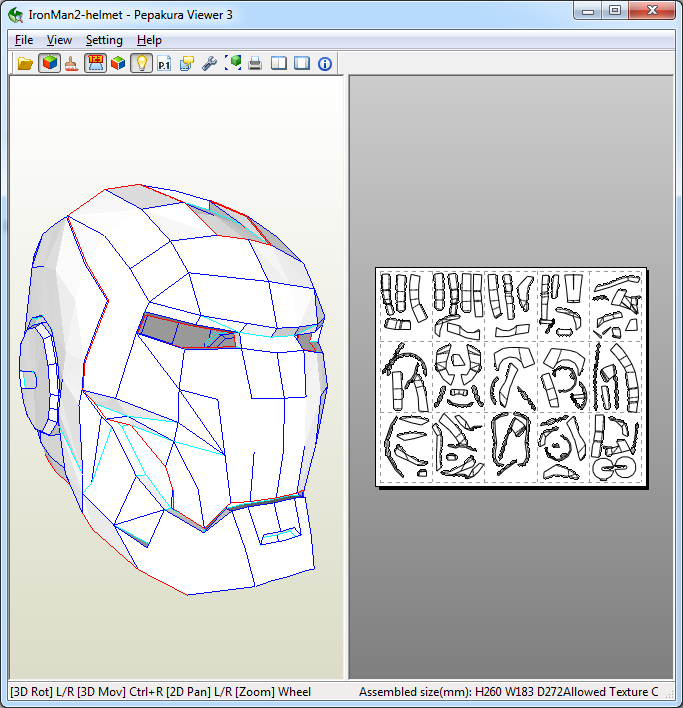Toggle the edge ID 123 display button

pyautogui.click(x=95, y=63)
